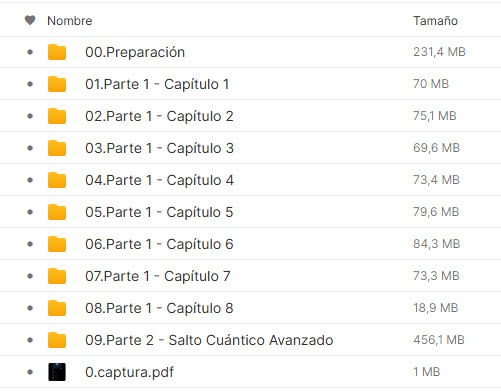Image resolution: width=501 pixels, height=391 pixels.
Task: Toggle favorite dot for 04.Parte 1 - Capítulo 4
Action: 30,180
